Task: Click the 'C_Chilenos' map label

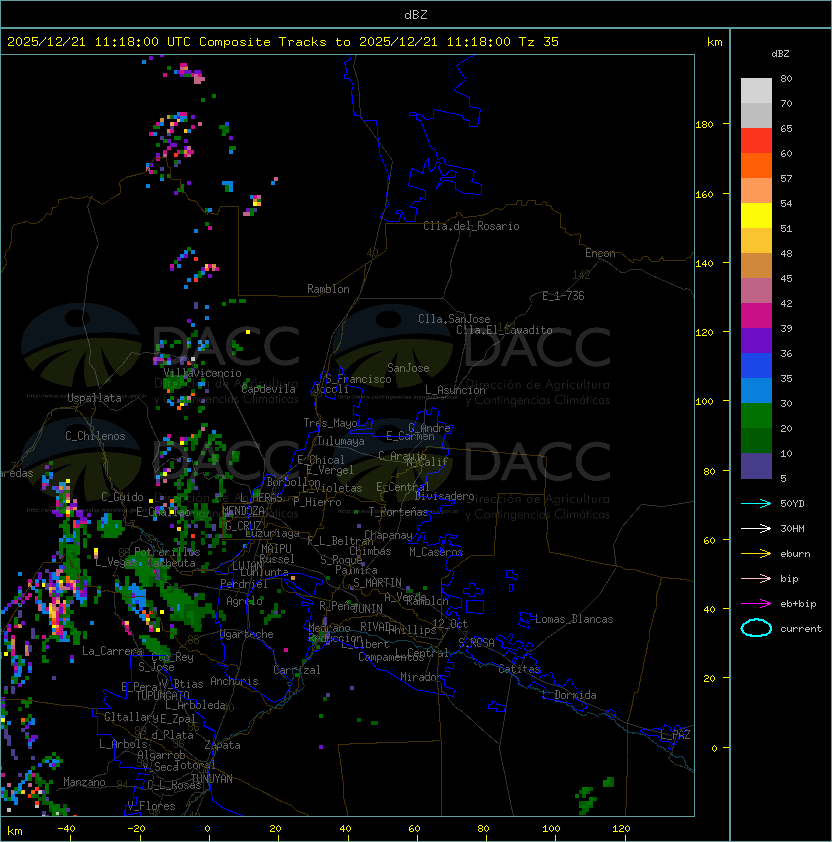Action: click(x=95, y=436)
